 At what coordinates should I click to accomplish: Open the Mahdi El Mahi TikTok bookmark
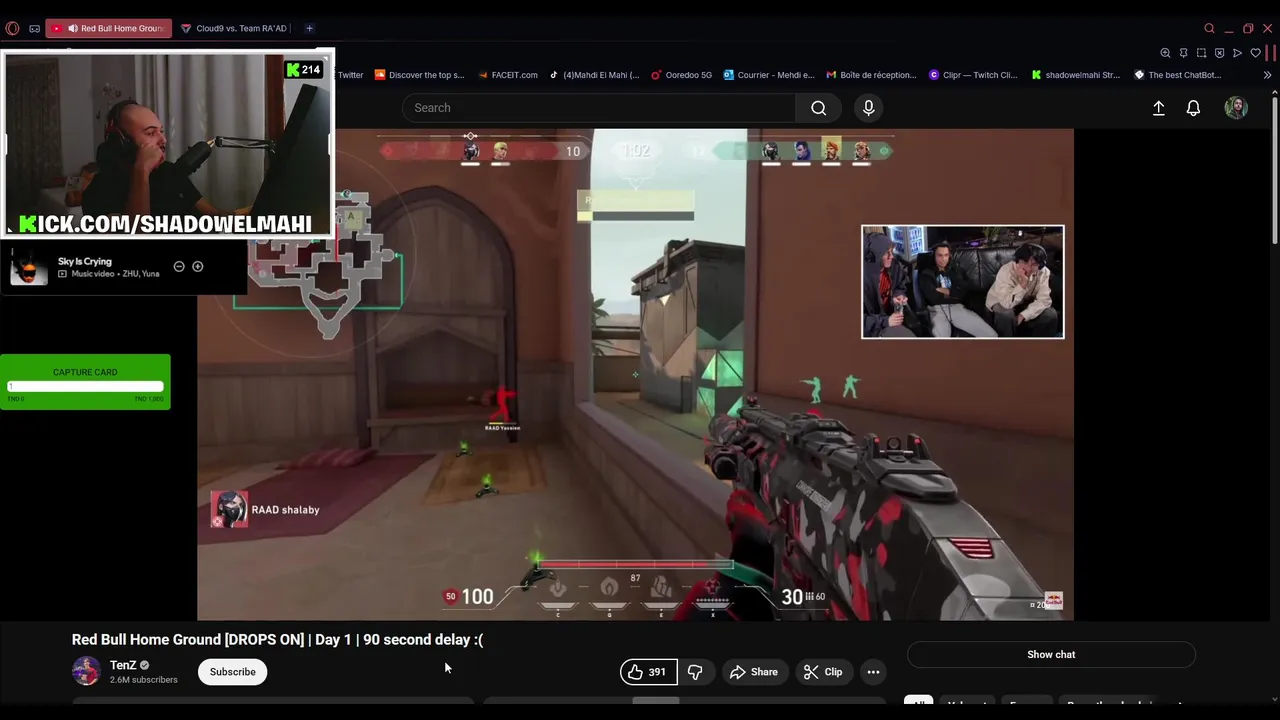tap(594, 75)
